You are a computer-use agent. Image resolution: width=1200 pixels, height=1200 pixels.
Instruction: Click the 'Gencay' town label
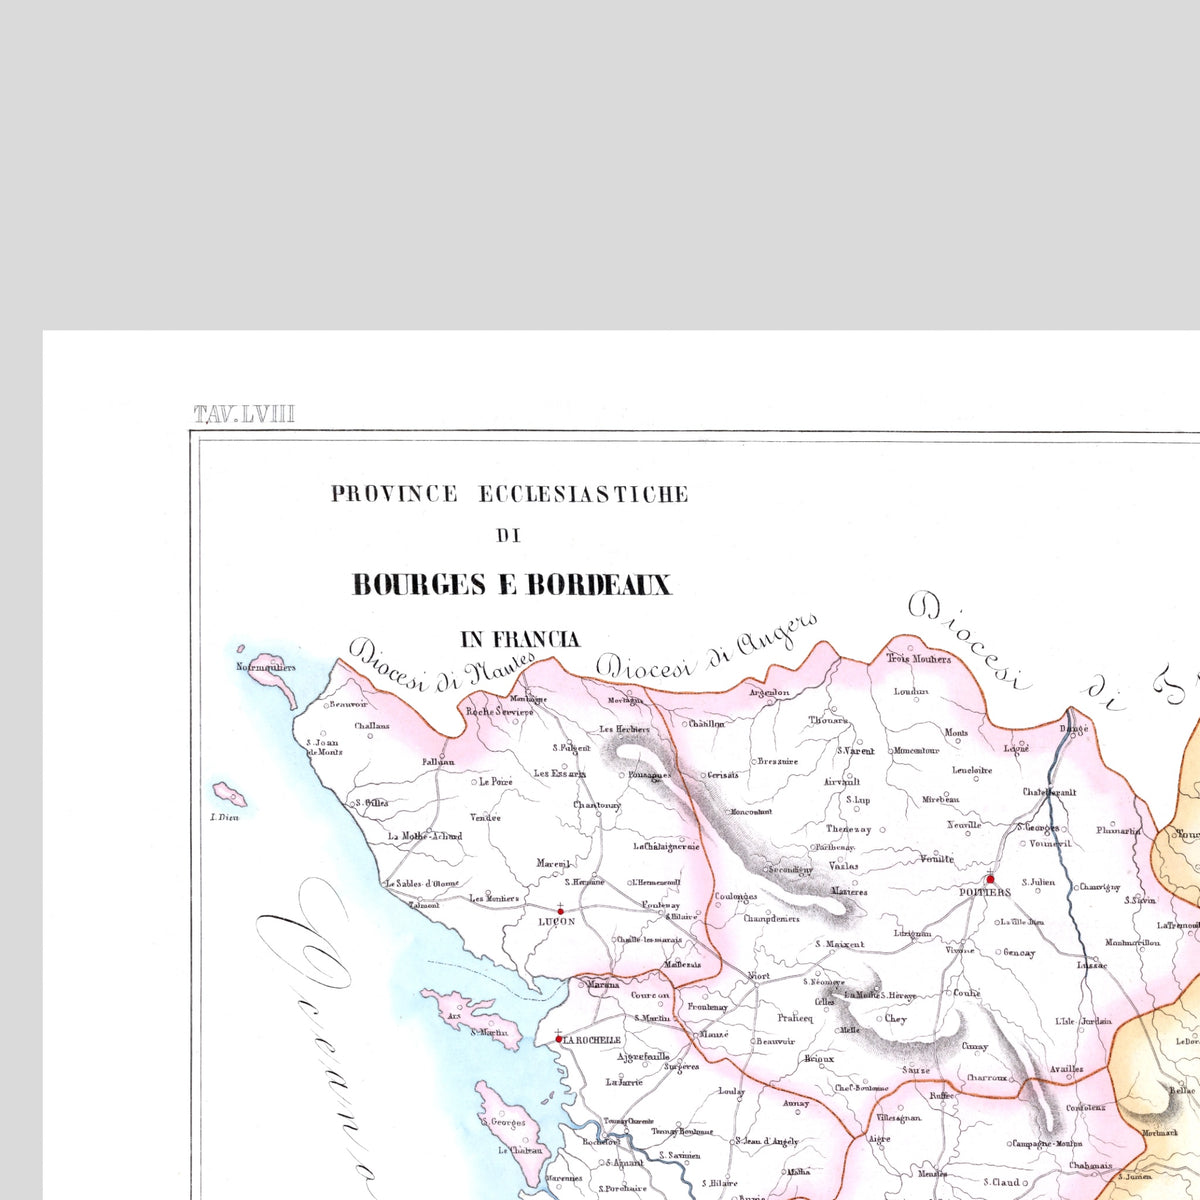1019,953
